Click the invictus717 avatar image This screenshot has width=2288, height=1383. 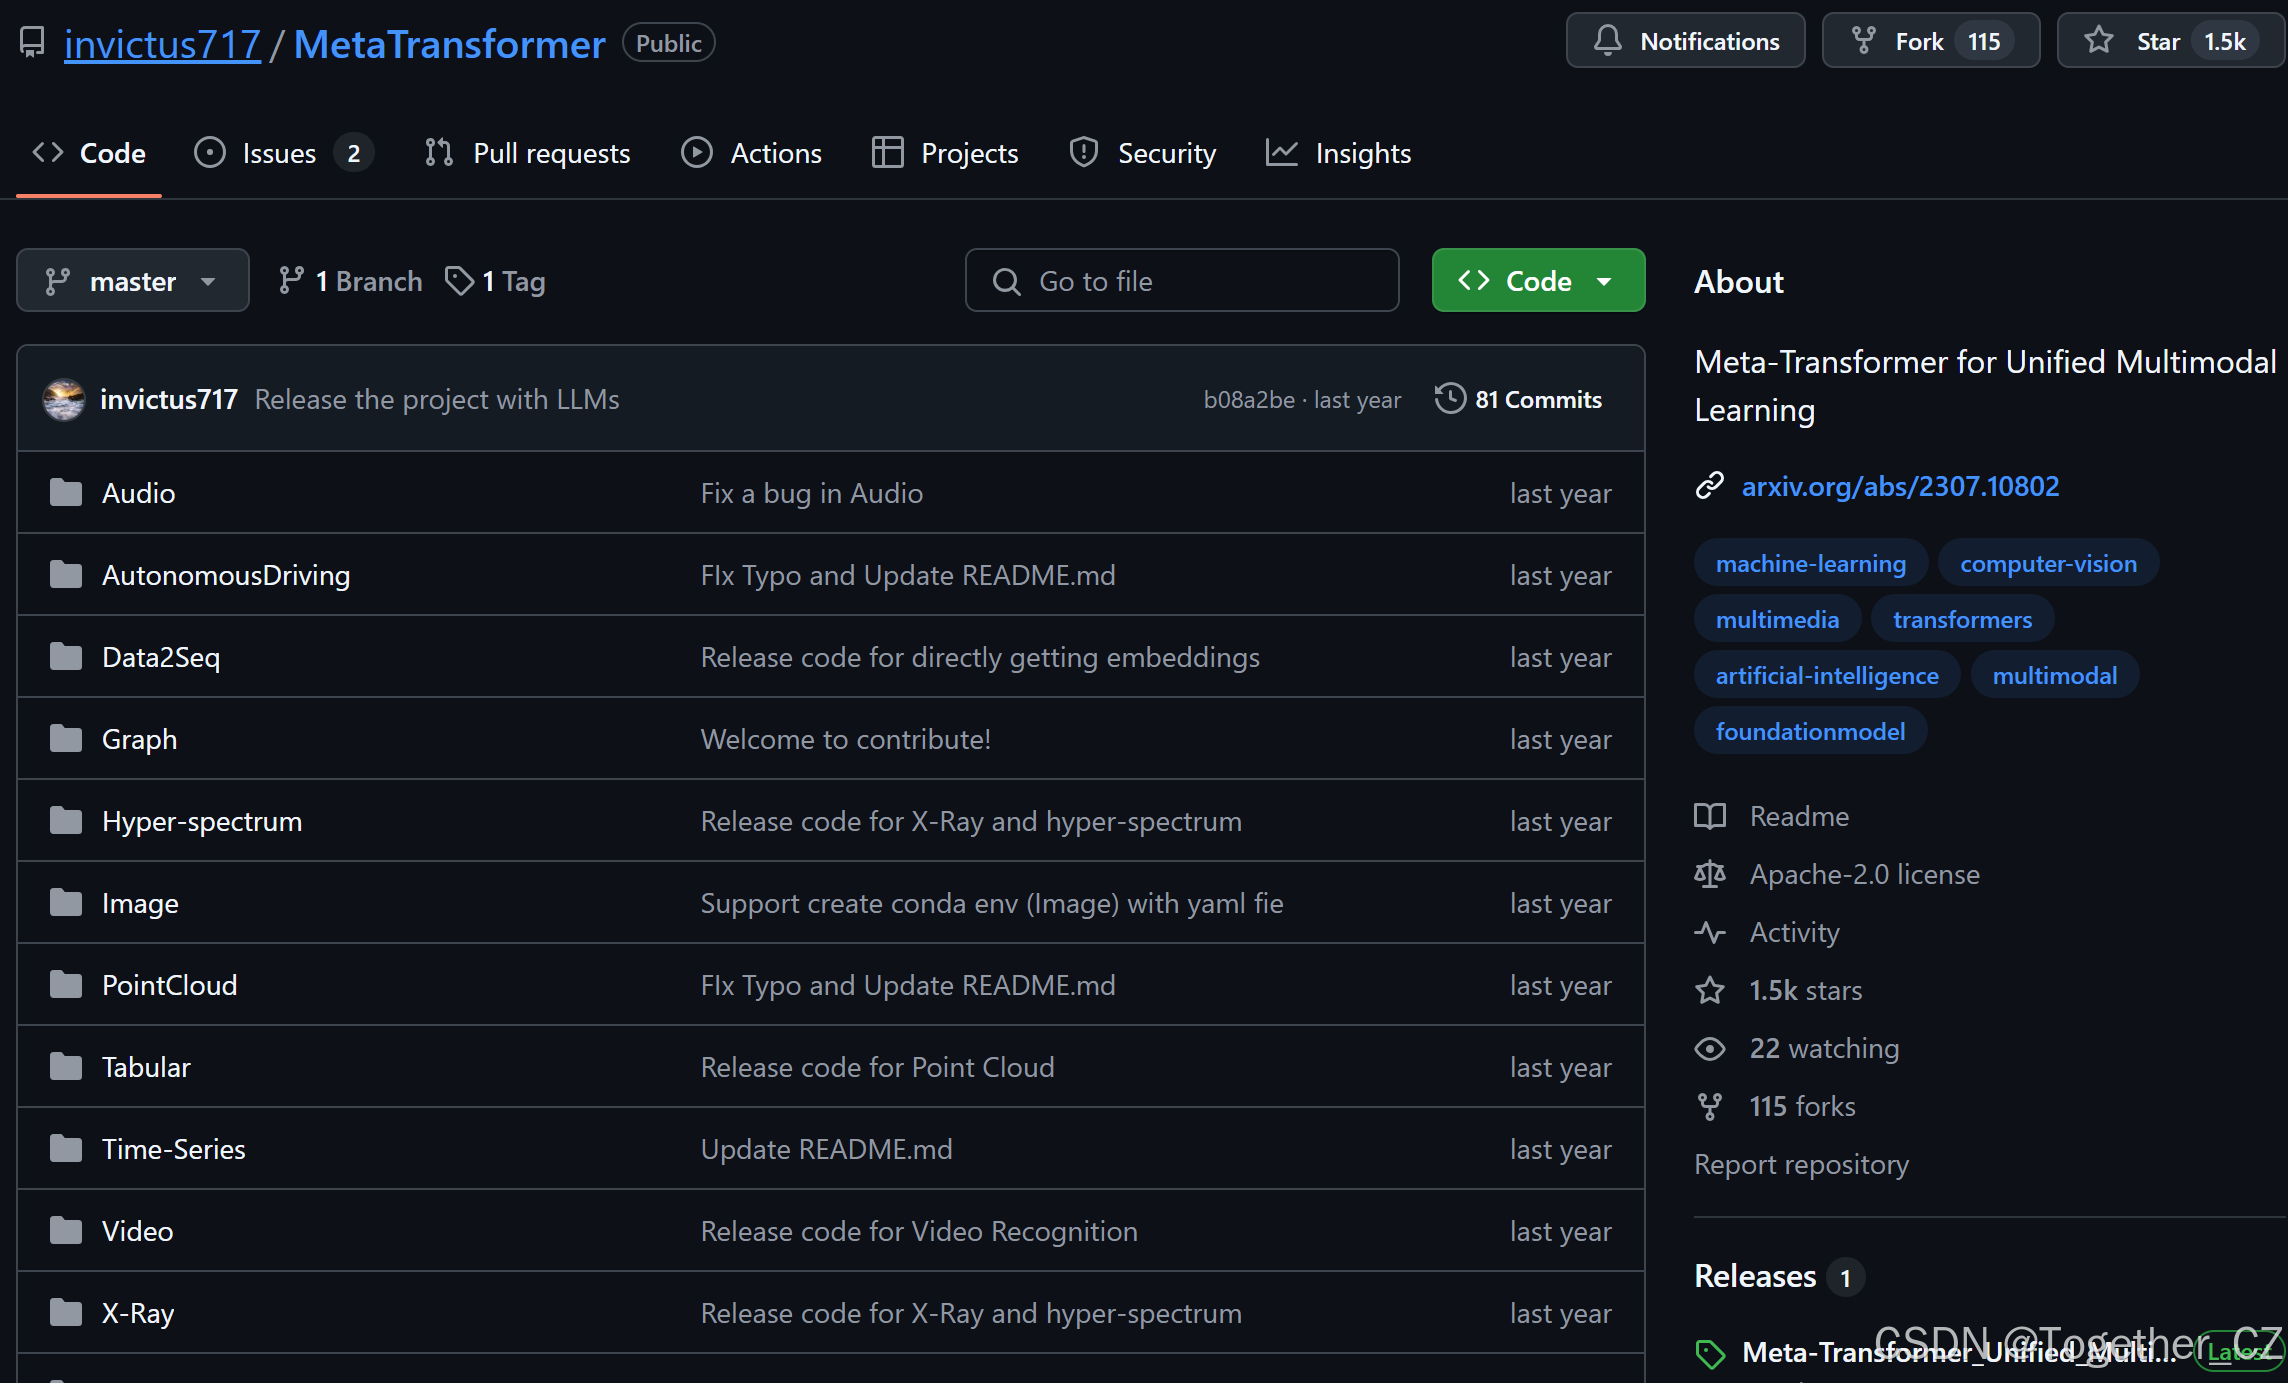click(x=64, y=399)
